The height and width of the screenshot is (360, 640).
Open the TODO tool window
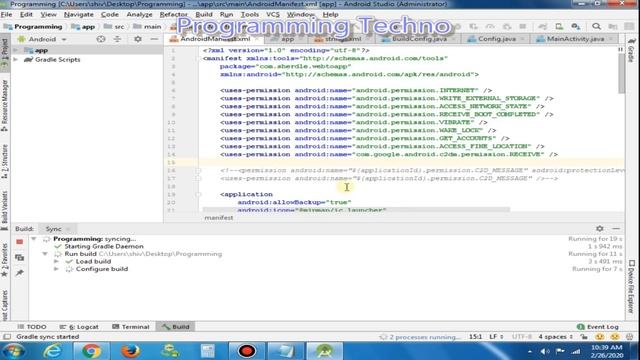pos(32,327)
